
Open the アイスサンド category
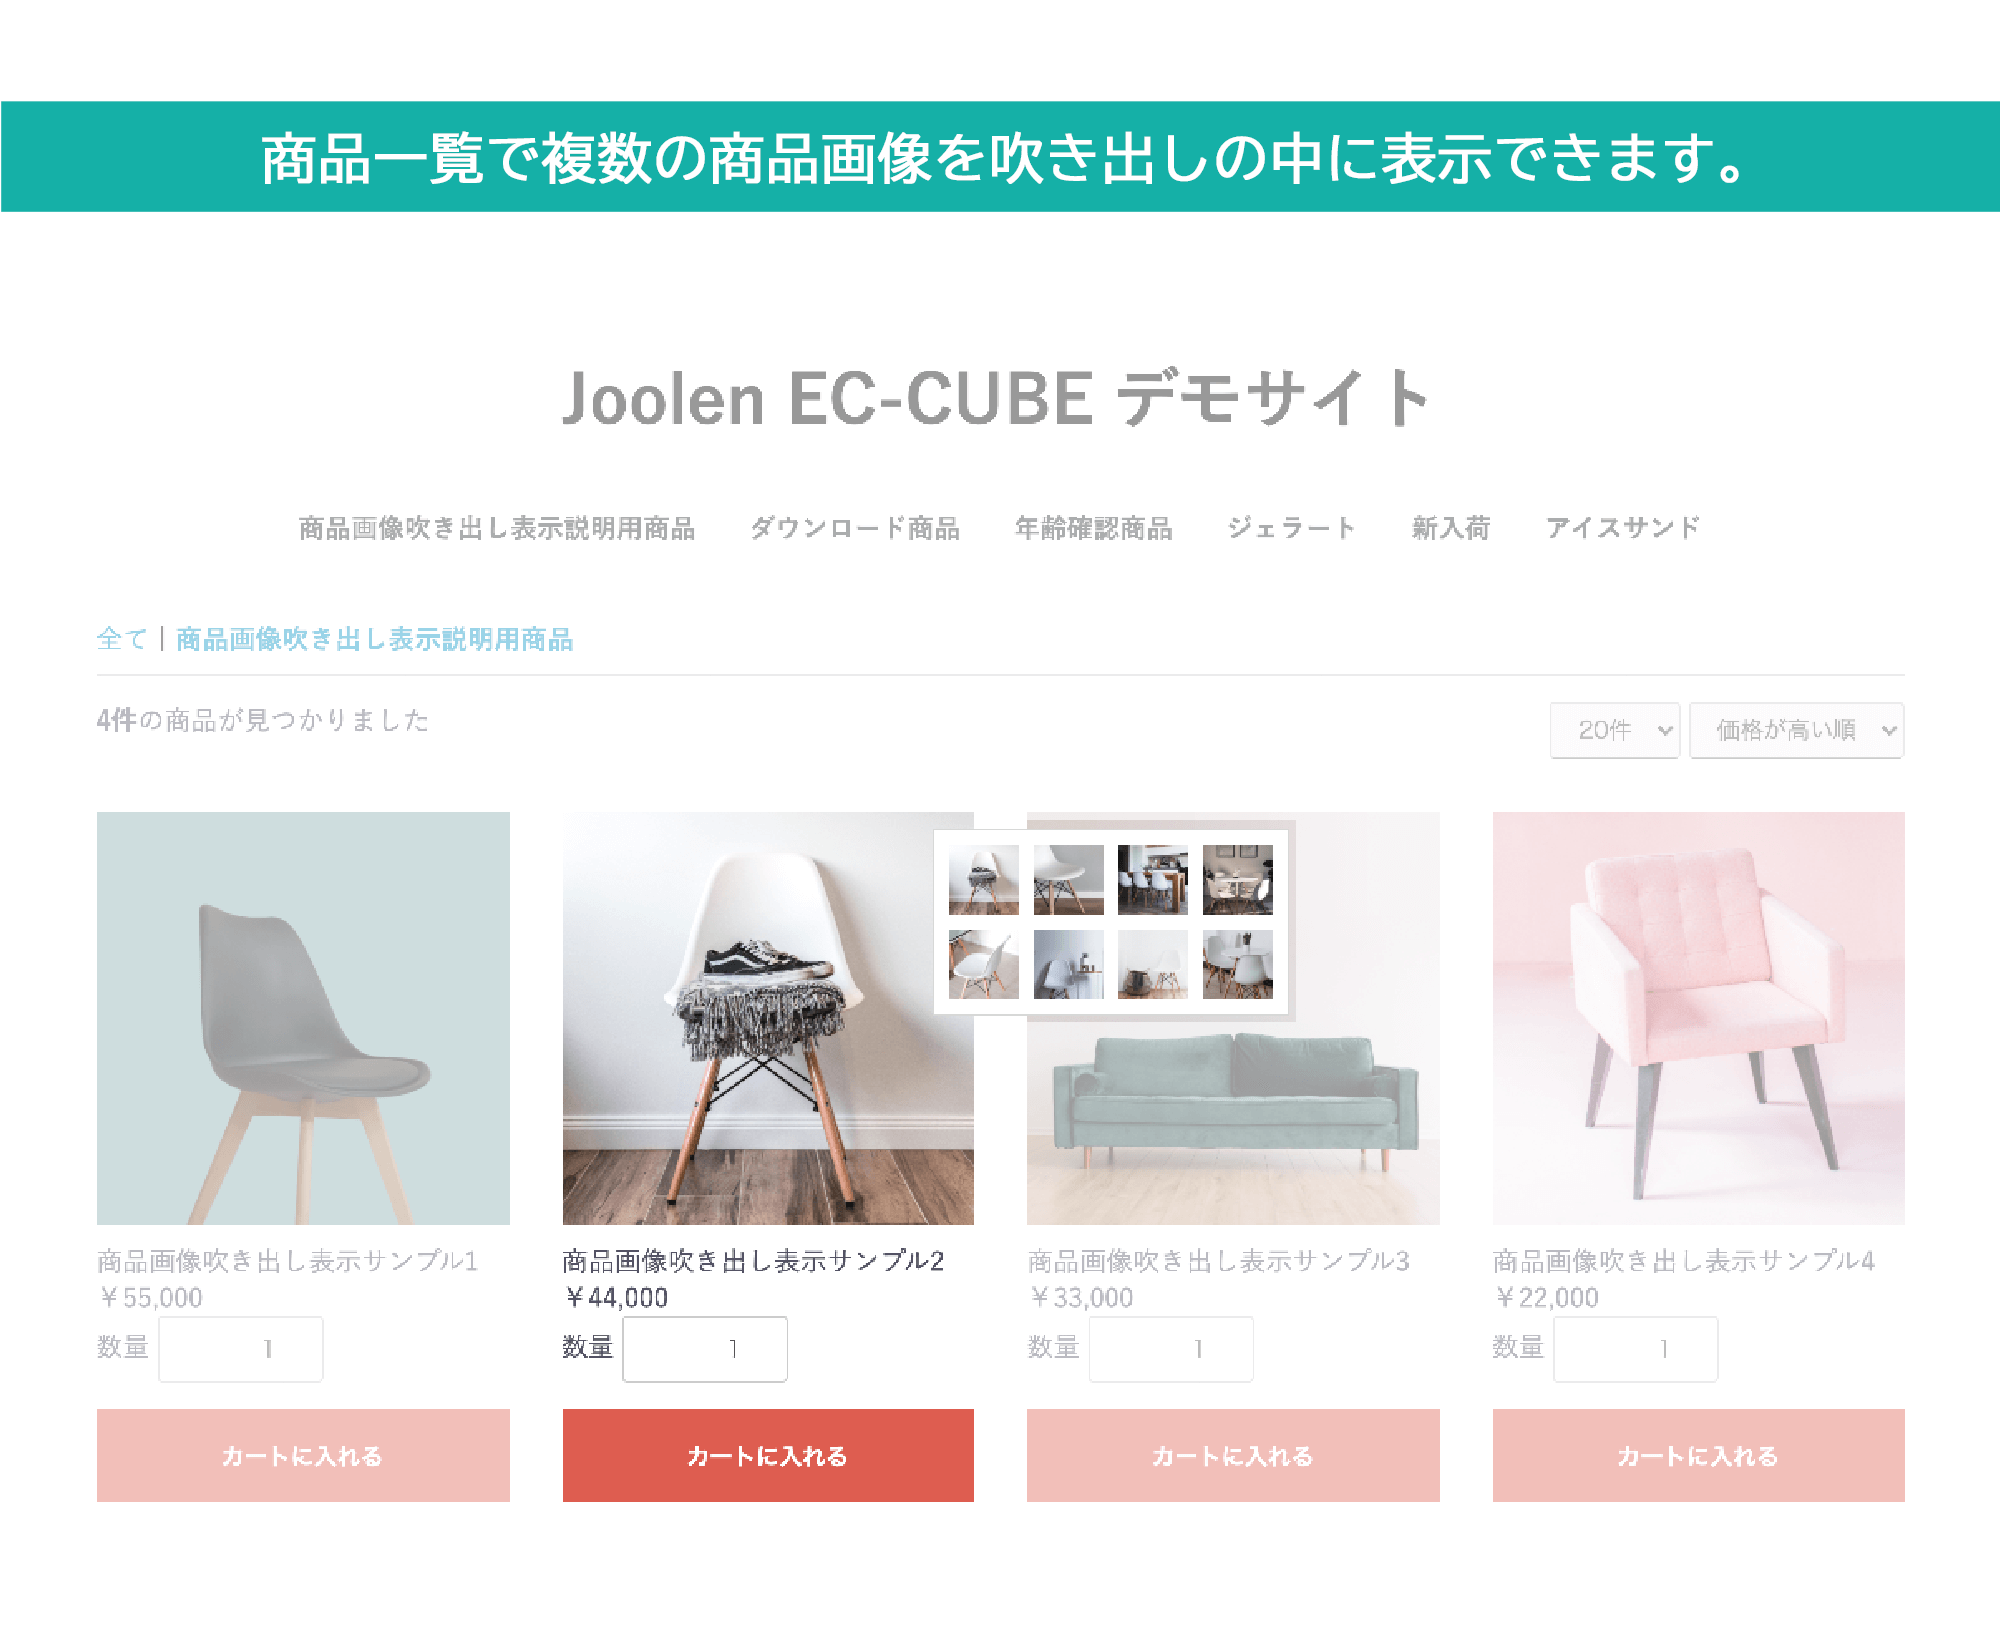pos(1622,528)
